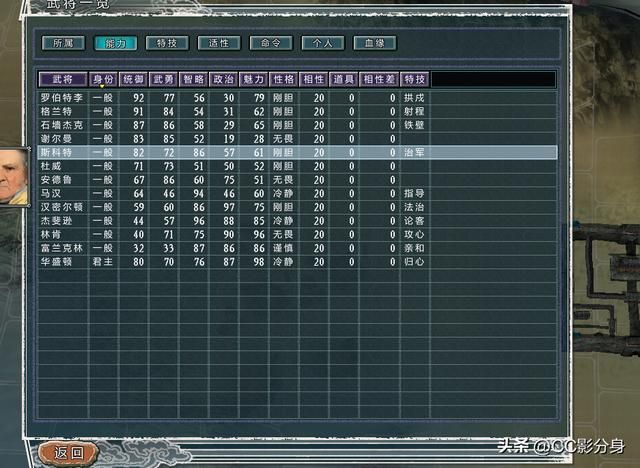Open the 命令 tab
640x468 pixels.
tap(271, 43)
